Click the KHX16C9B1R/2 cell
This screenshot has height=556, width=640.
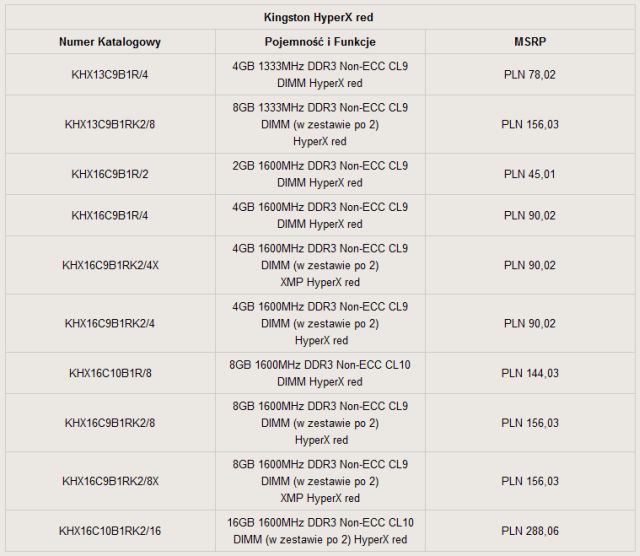point(110,175)
